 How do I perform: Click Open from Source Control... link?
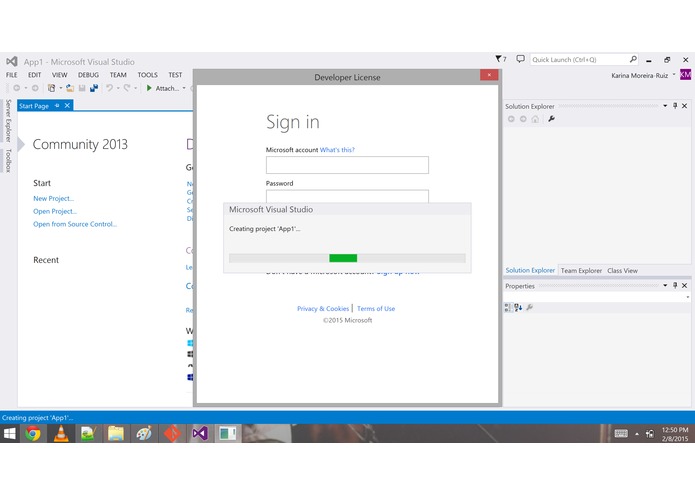pos(74,224)
